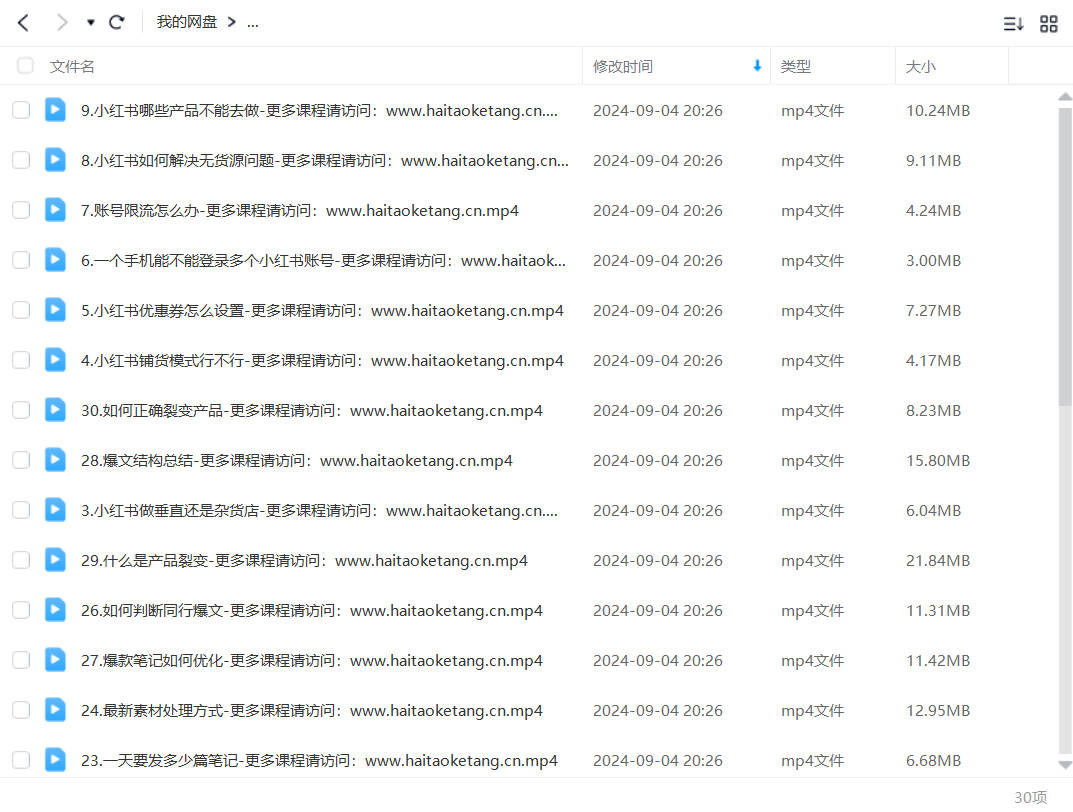Expand the collapsed path ellipsis
The image size is (1073, 812).
[x=253, y=24]
